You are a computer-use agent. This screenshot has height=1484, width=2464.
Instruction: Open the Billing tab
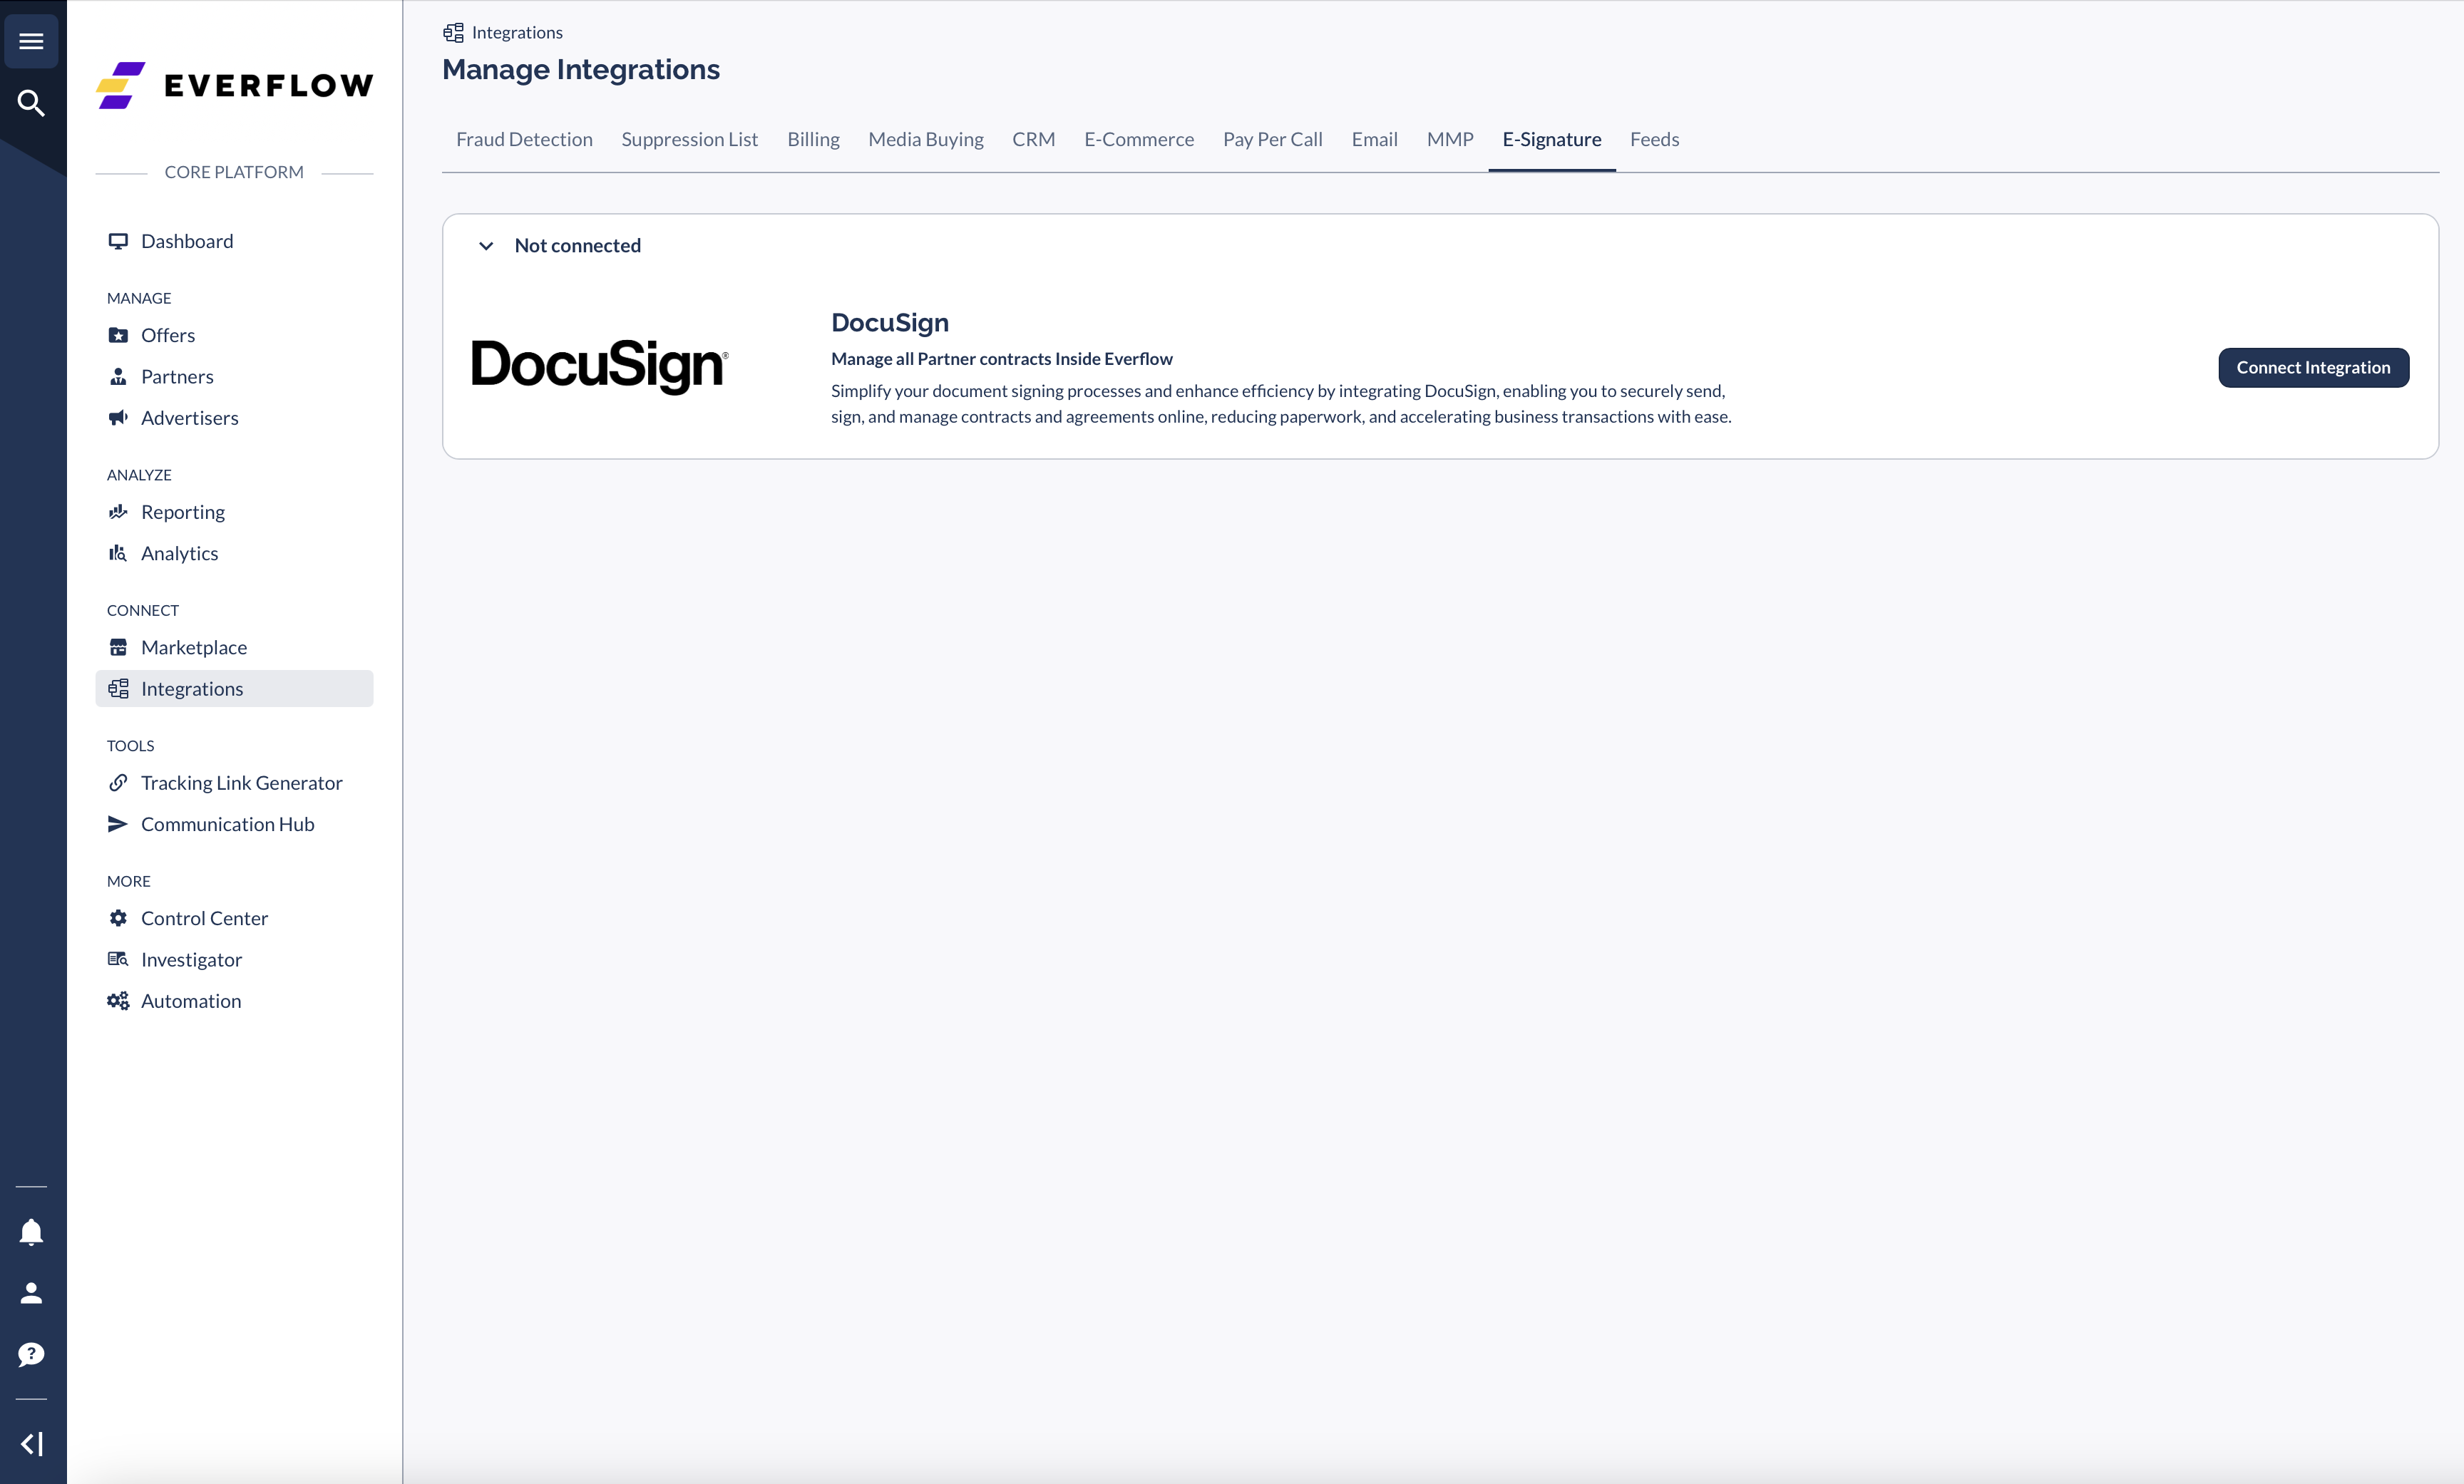click(x=813, y=139)
